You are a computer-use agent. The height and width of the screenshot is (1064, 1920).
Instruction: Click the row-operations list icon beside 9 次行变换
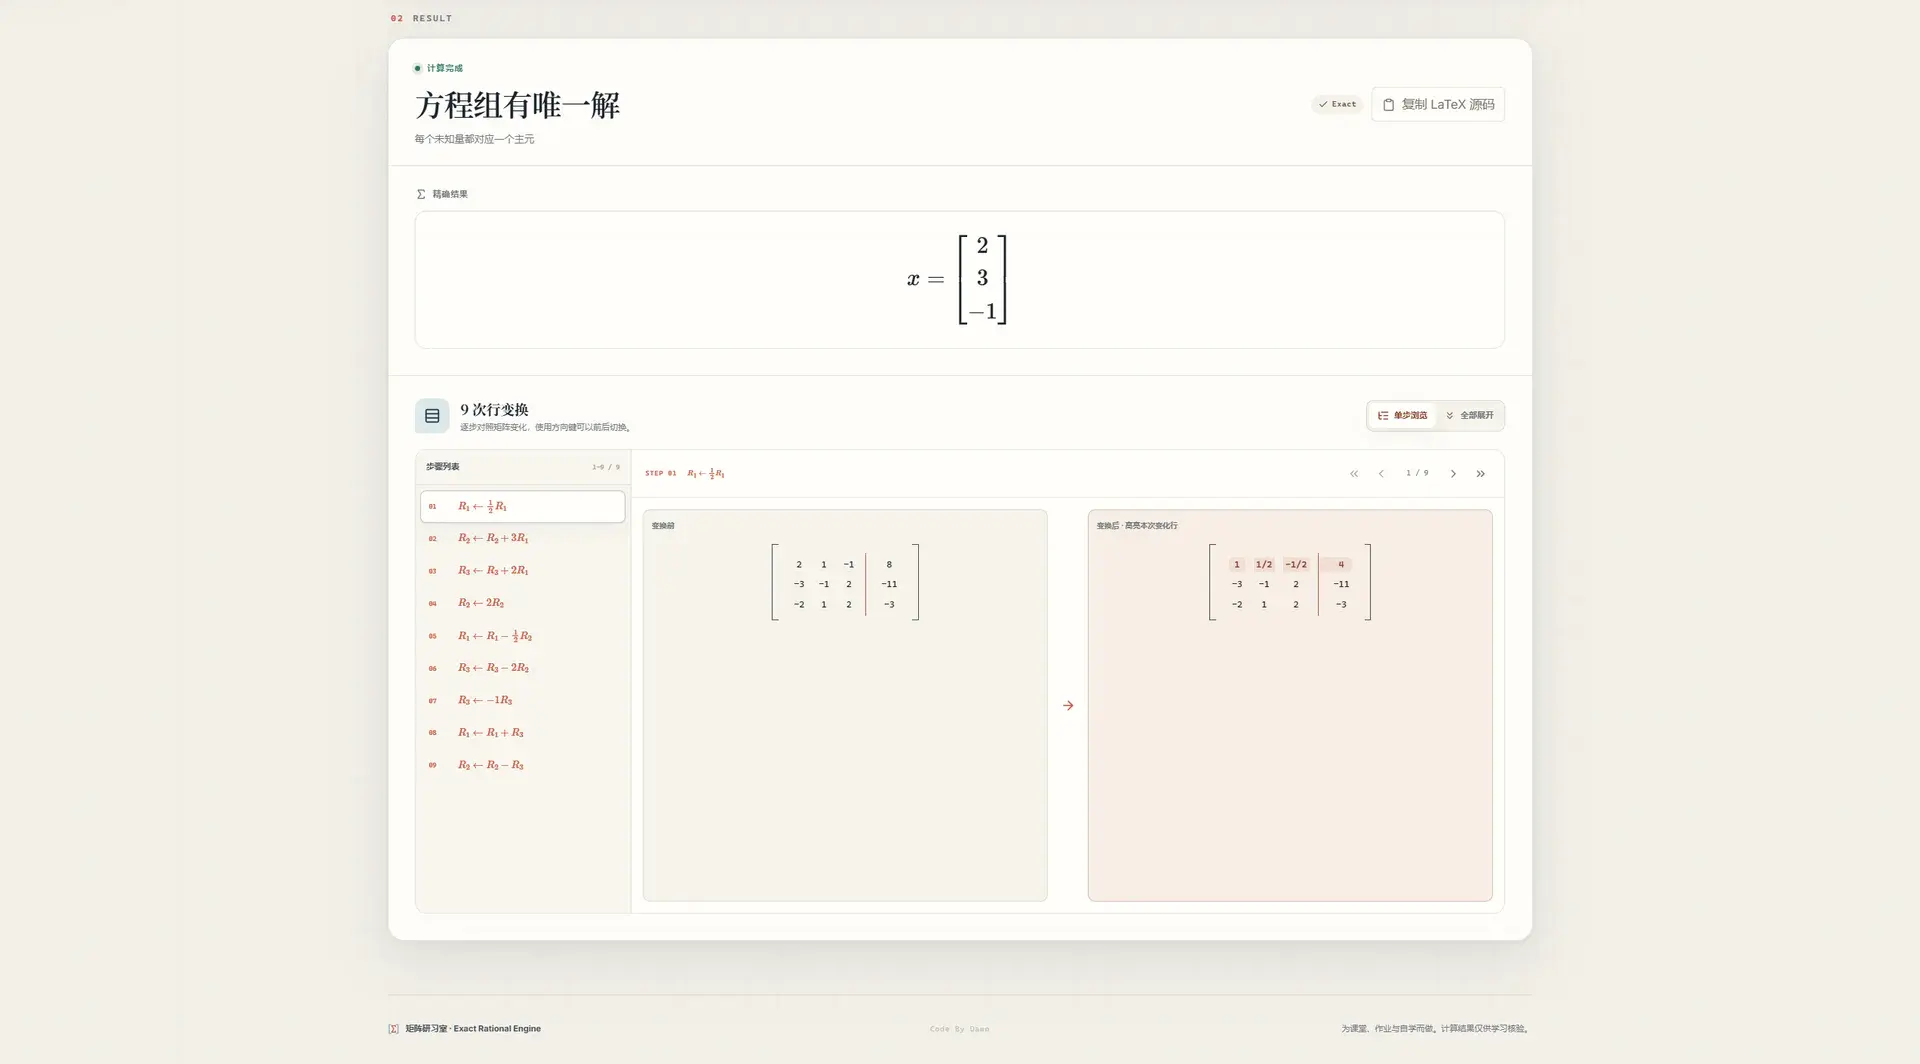(x=432, y=416)
